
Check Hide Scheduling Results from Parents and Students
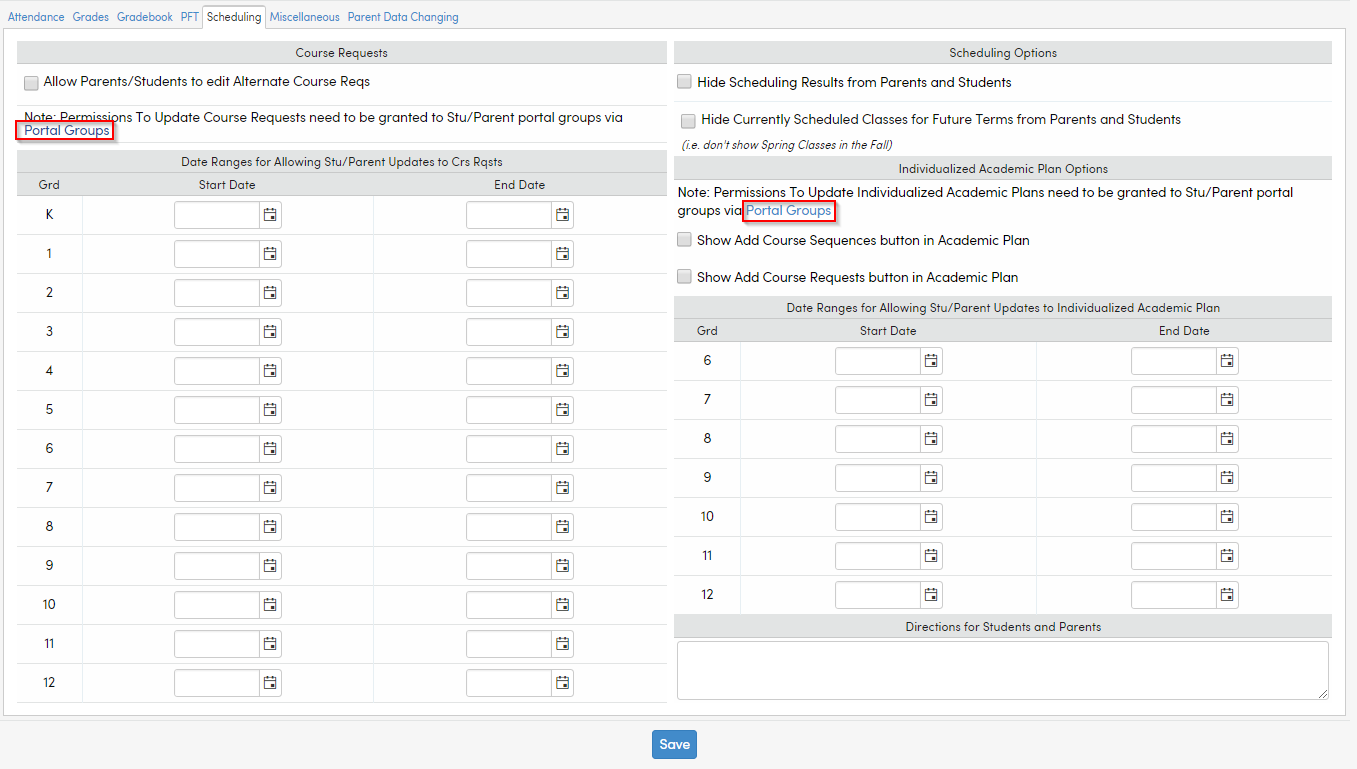click(684, 81)
